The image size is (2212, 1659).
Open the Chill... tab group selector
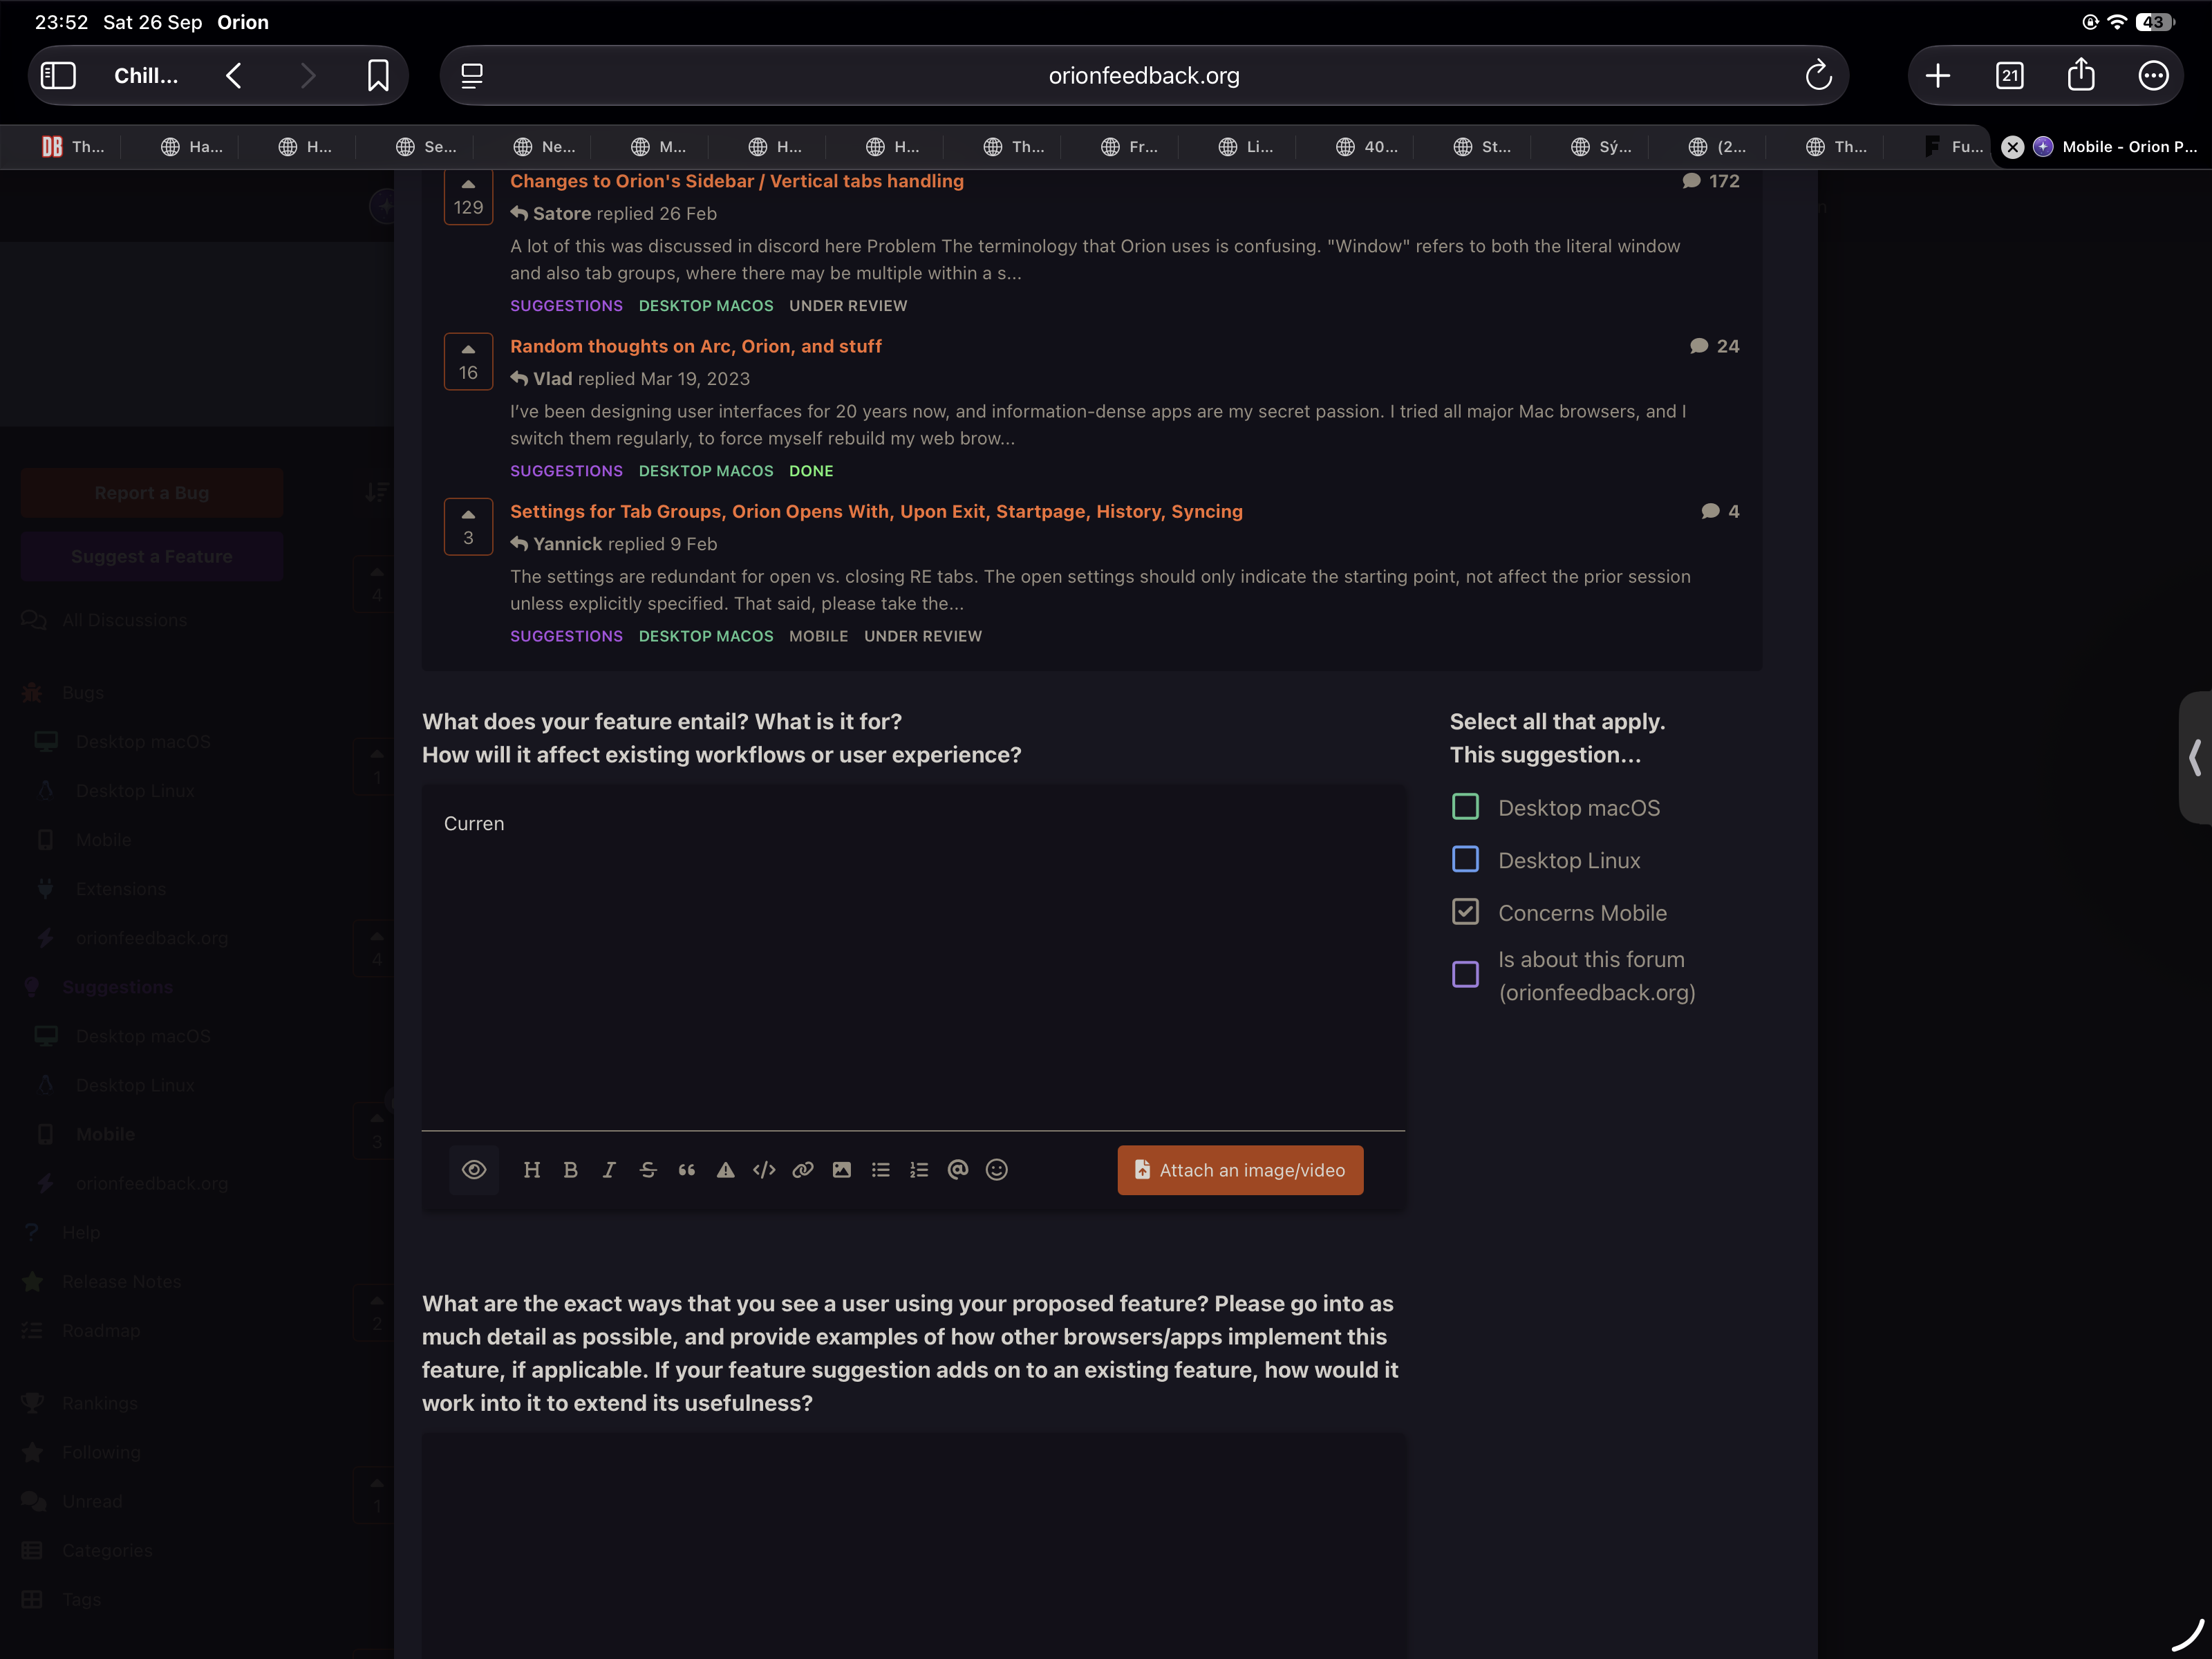coord(146,75)
